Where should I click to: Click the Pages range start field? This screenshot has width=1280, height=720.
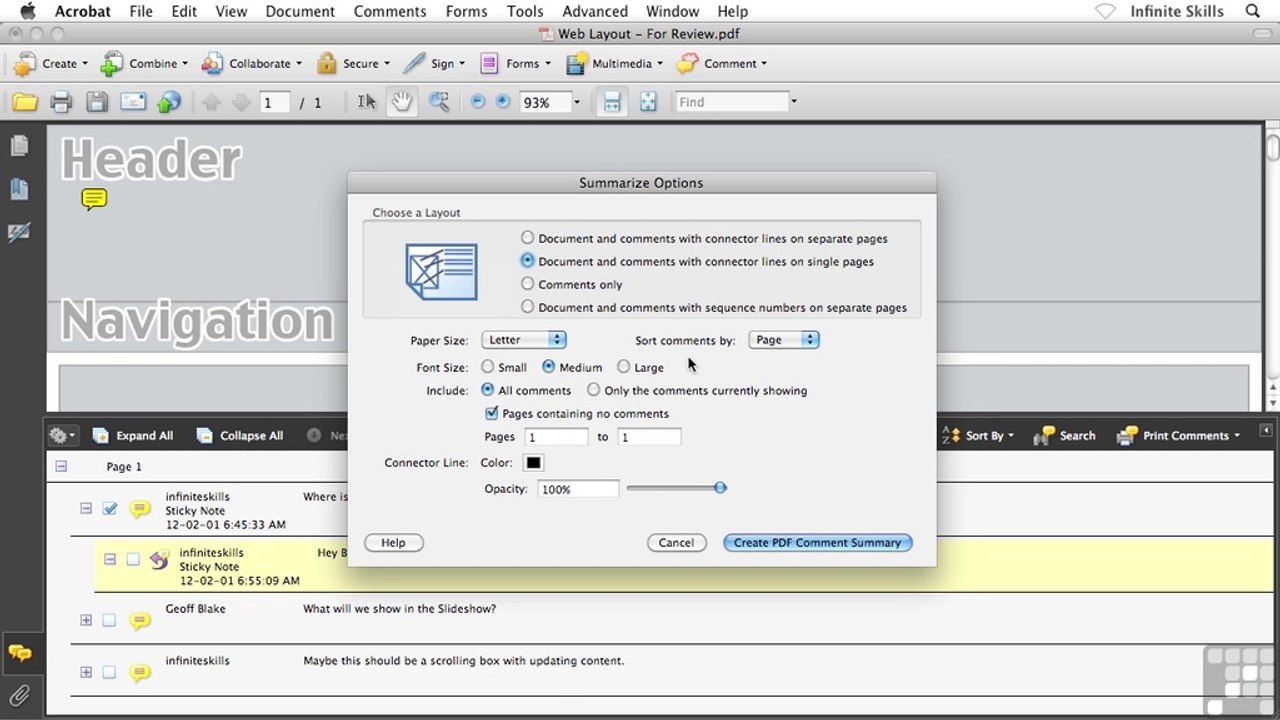pyautogui.click(x=556, y=437)
